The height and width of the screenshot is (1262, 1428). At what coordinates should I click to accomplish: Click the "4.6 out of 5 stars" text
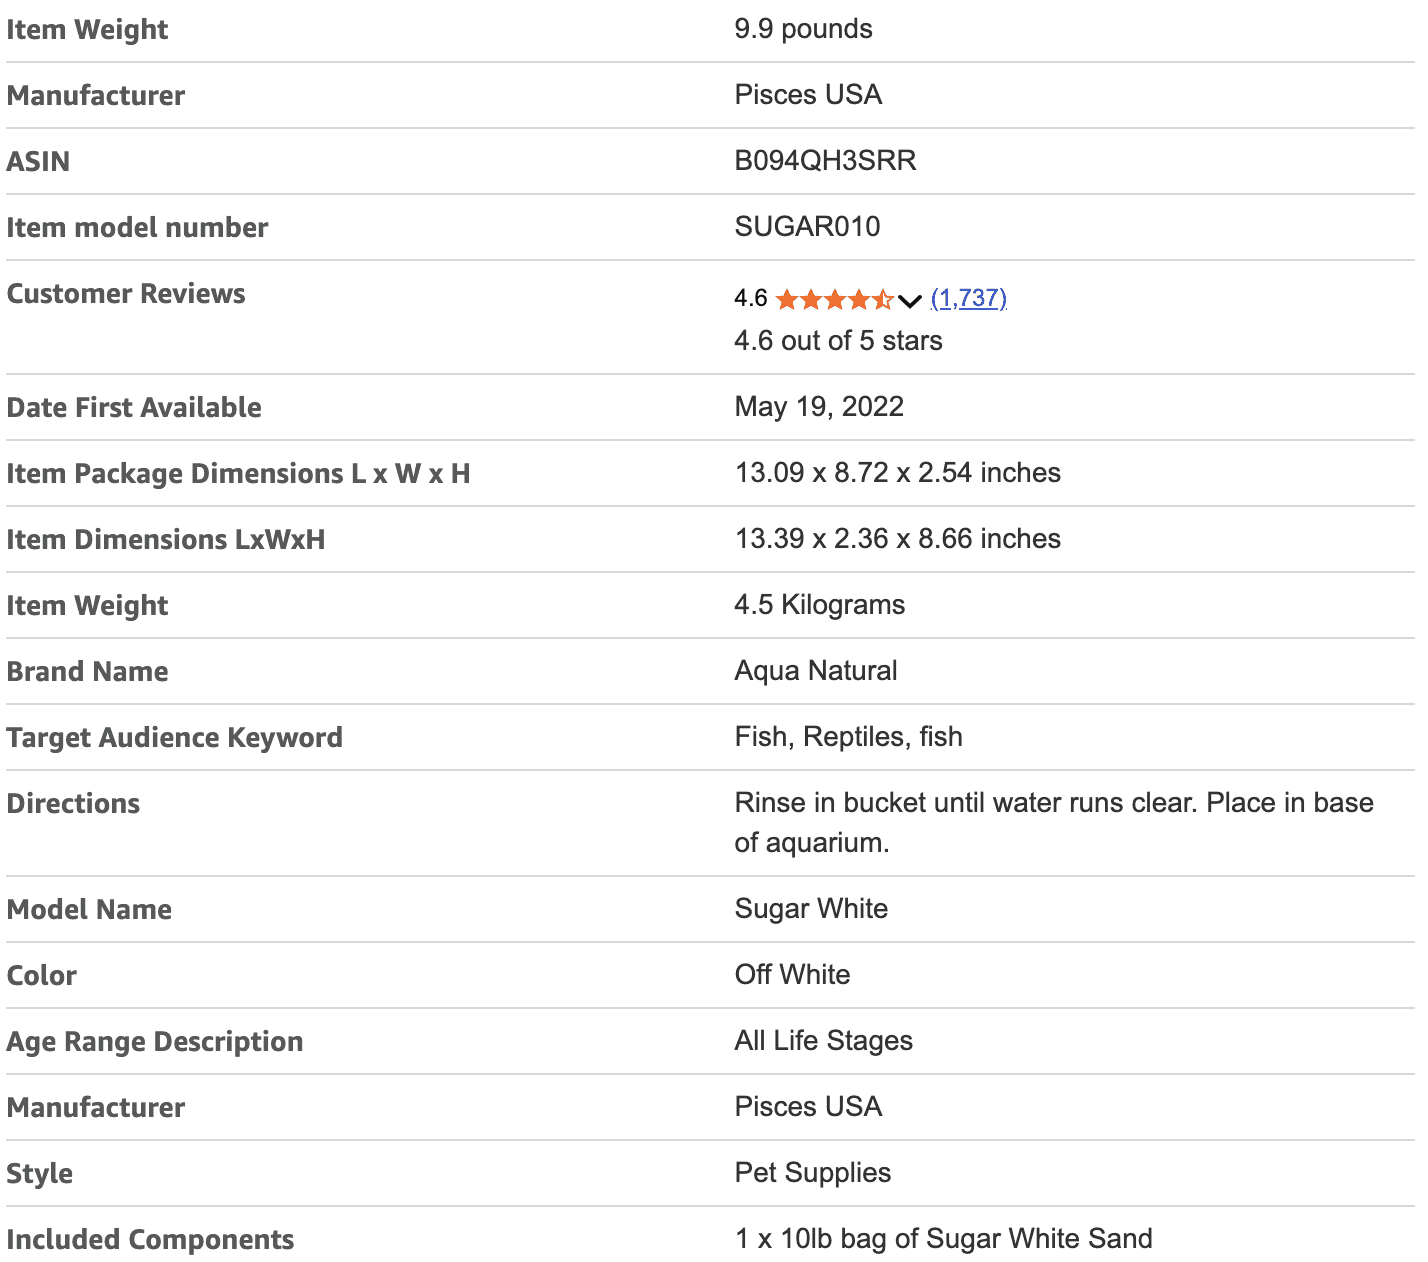(x=838, y=341)
